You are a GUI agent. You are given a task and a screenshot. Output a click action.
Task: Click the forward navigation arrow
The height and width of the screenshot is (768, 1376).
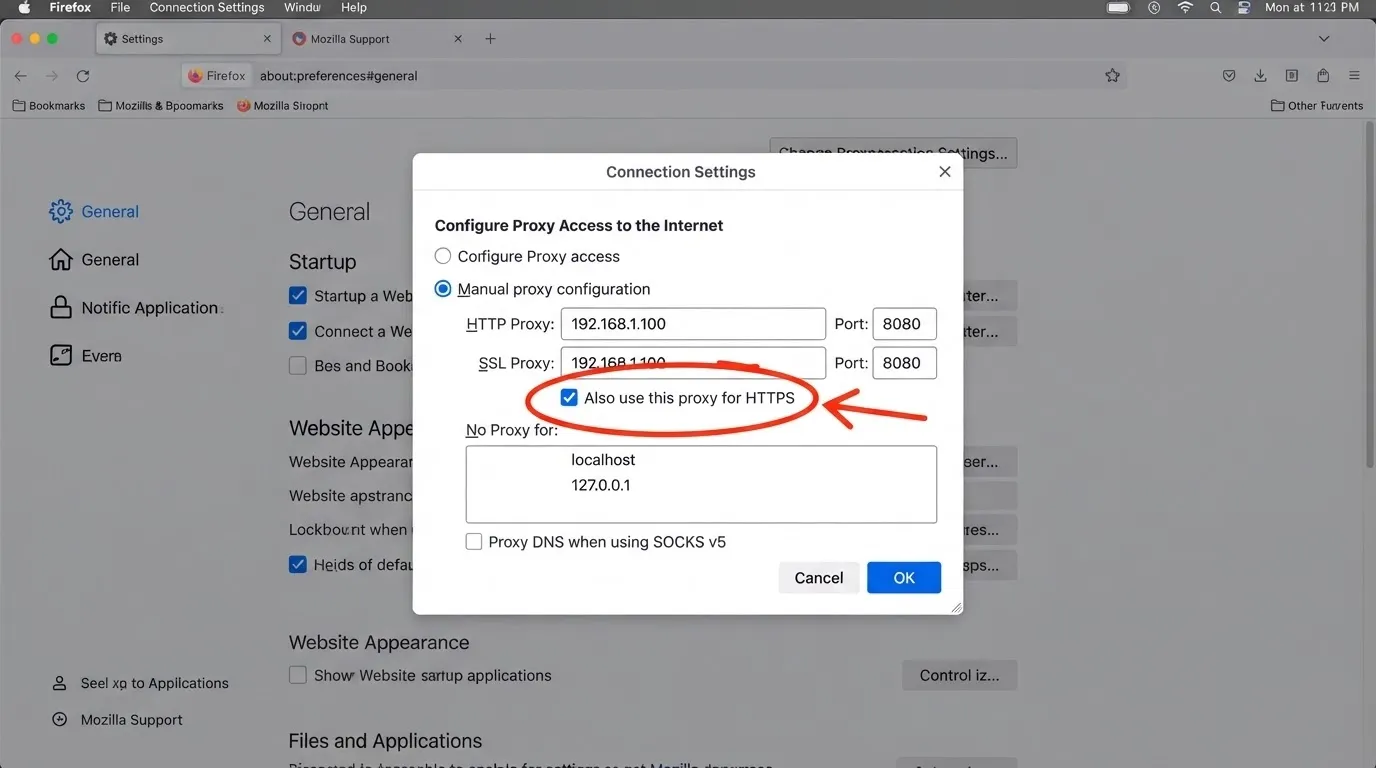pyautogui.click(x=51, y=76)
